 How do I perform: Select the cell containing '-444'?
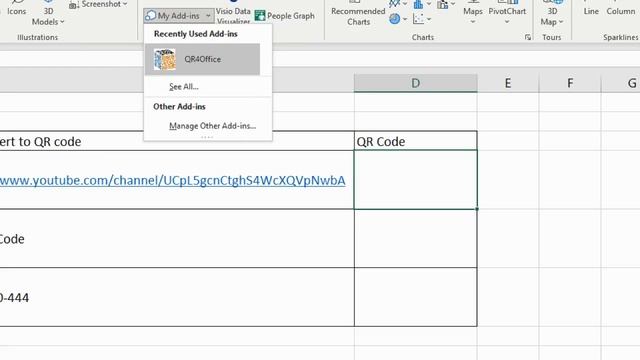177,297
